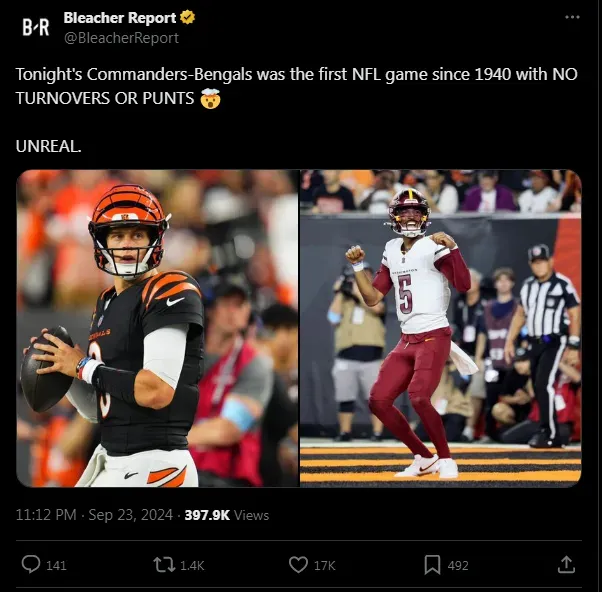The height and width of the screenshot is (592, 602).
Task: Click the Bleacher Report B/R avatar
Action: point(36,27)
